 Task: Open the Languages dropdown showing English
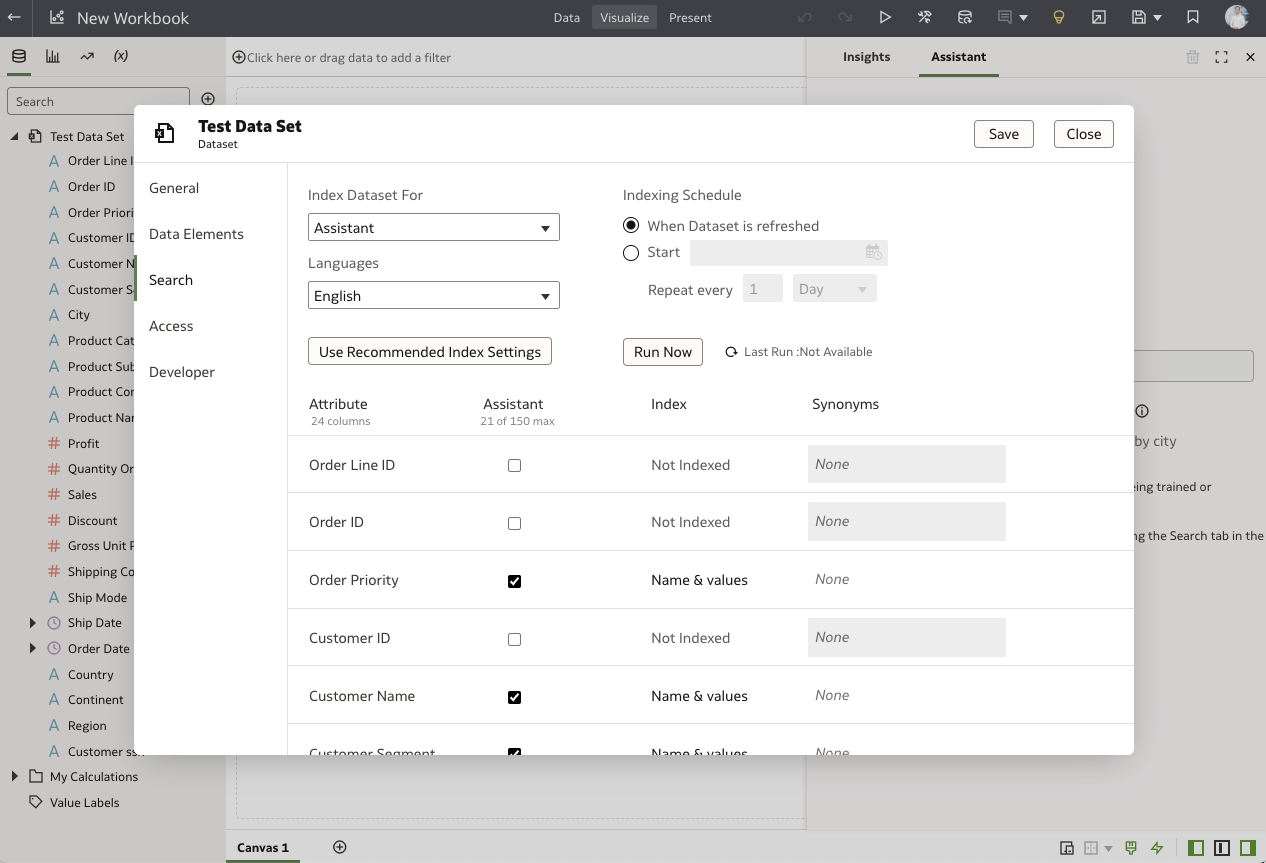click(x=433, y=295)
